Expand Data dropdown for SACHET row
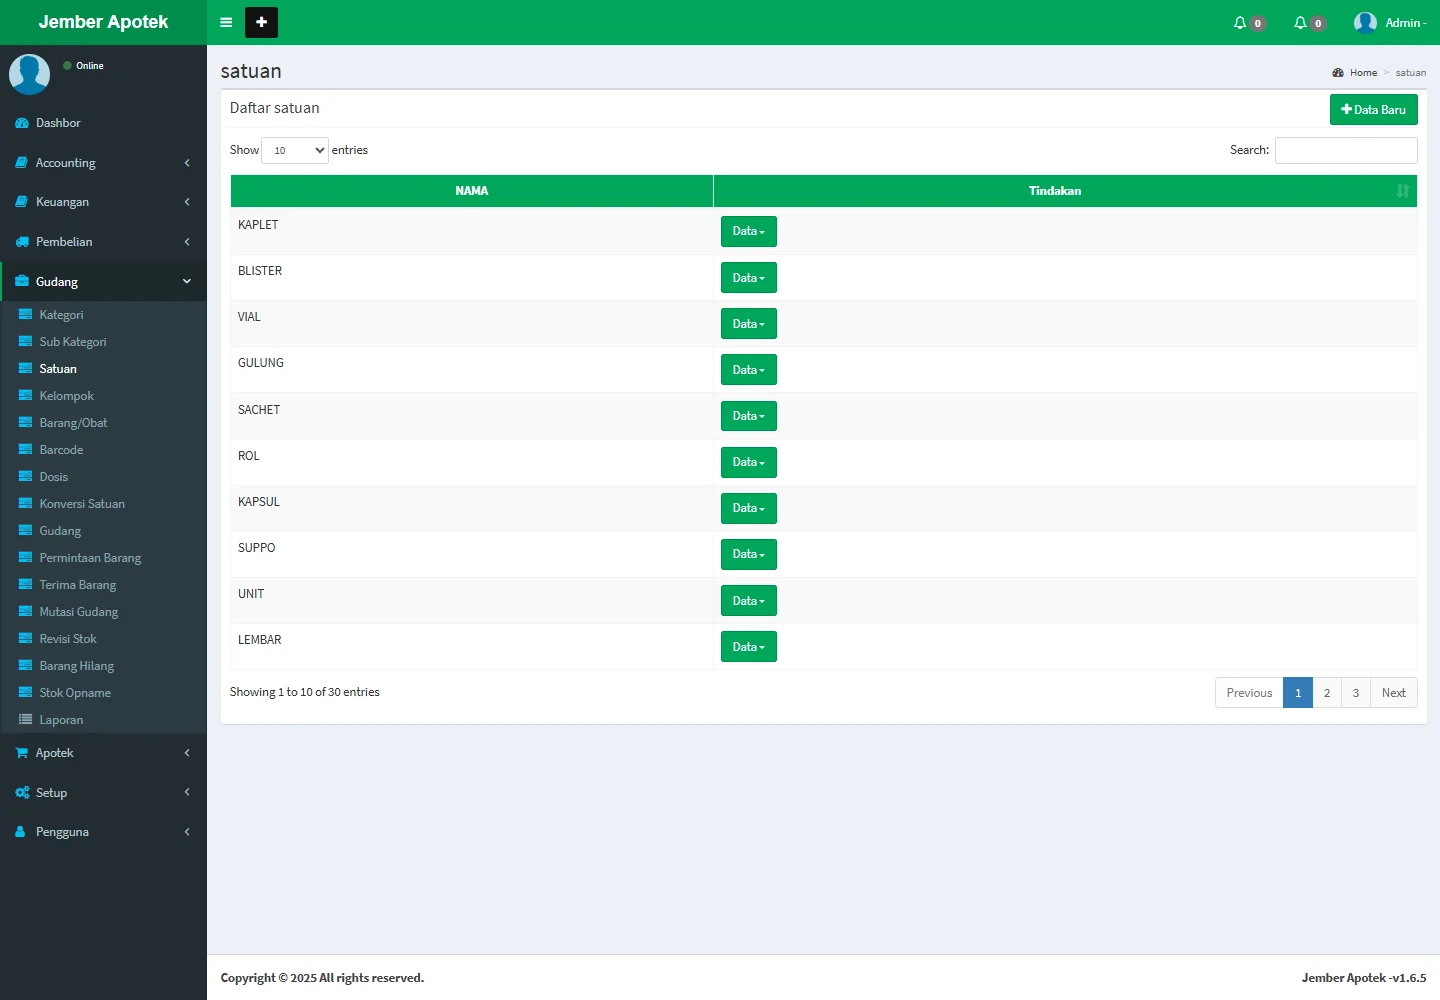The width and height of the screenshot is (1440, 1000). pyautogui.click(x=748, y=416)
